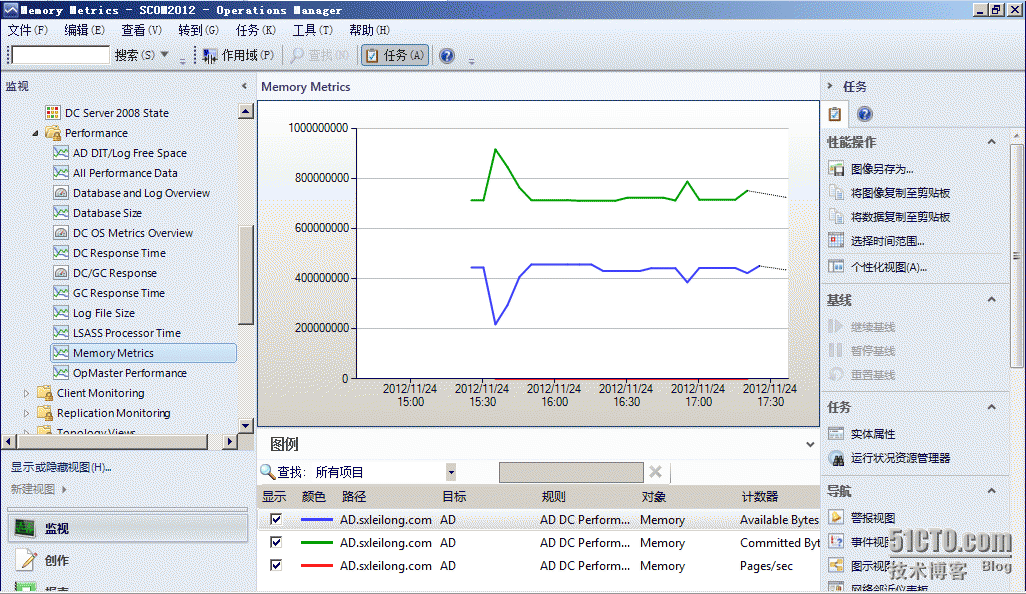Click Copy Image to Clipboard (将图像复制至剪贴板)
The image size is (1026, 594).
(900, 193)
